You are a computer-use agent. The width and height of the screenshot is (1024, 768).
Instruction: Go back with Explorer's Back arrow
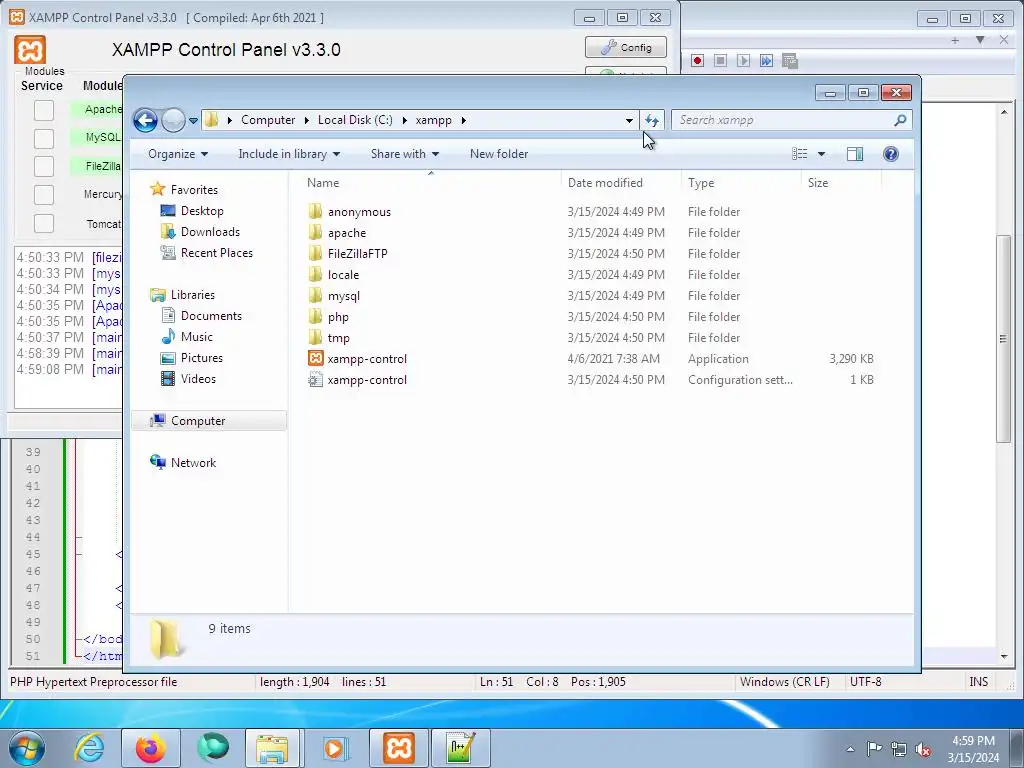click(x=146, y=120)
